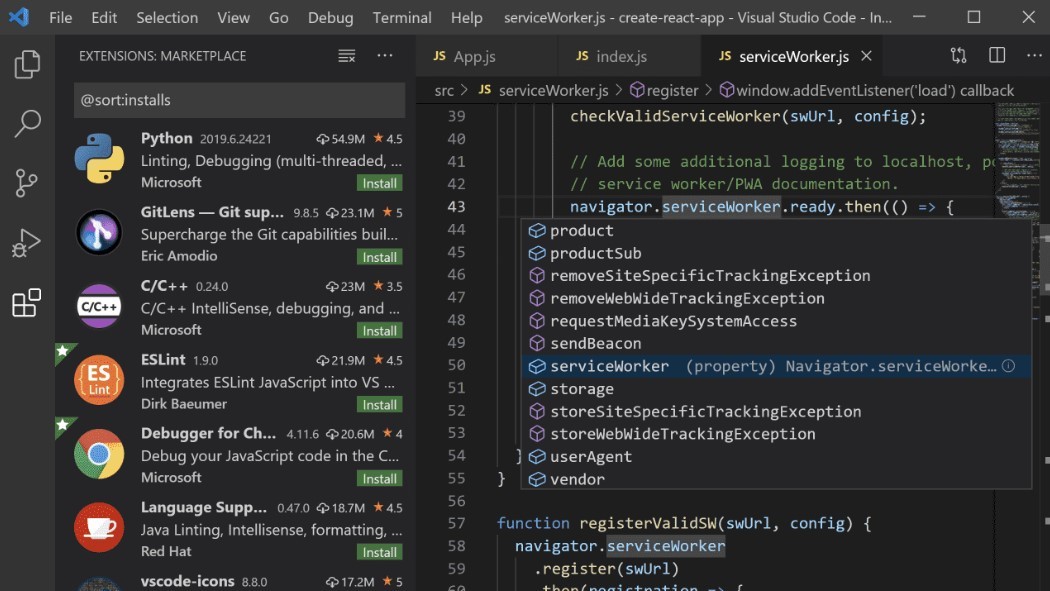Open the Explorer view

tap(26, 63)
